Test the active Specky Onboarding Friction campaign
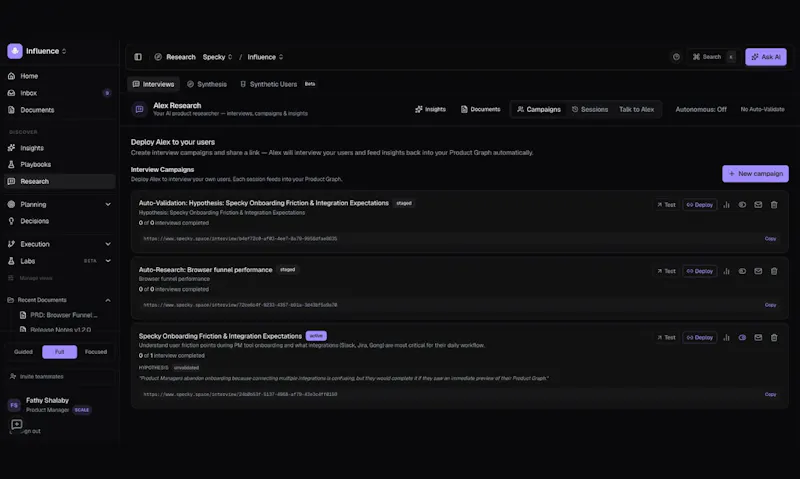 pos(666,337)
